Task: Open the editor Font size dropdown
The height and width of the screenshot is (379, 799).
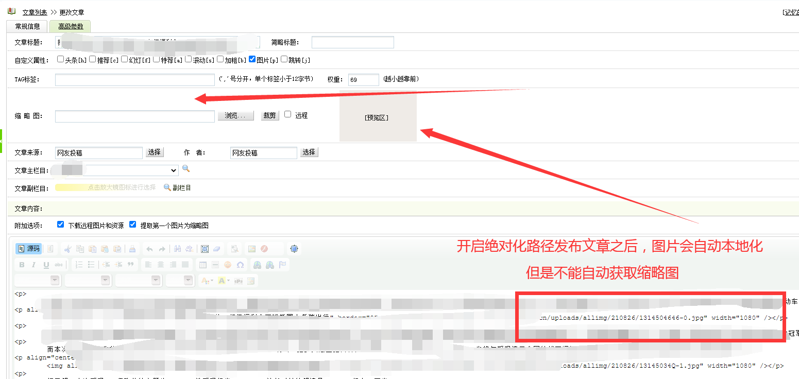Action: point(180,280)
